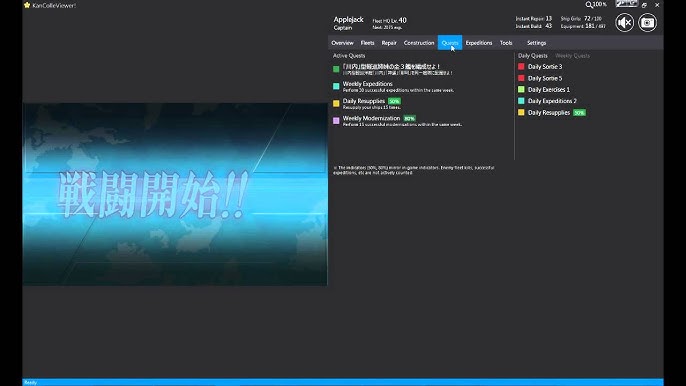
Task: Open the 100% zoom magnifier control
Action: click(x=596, y=4)
